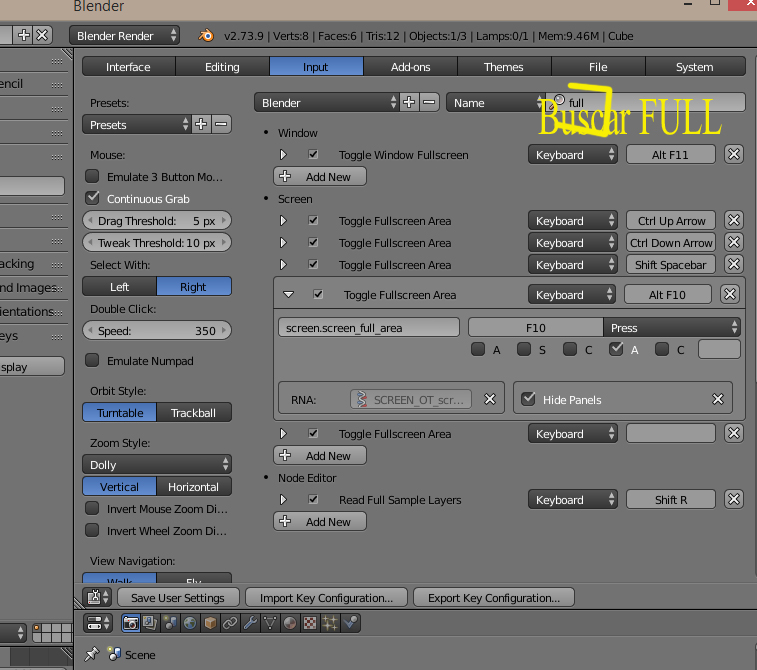This screenshot has width=757, height=670.
Task: Switch to the Add-ons tab
Action: click(x=410, y=67)
